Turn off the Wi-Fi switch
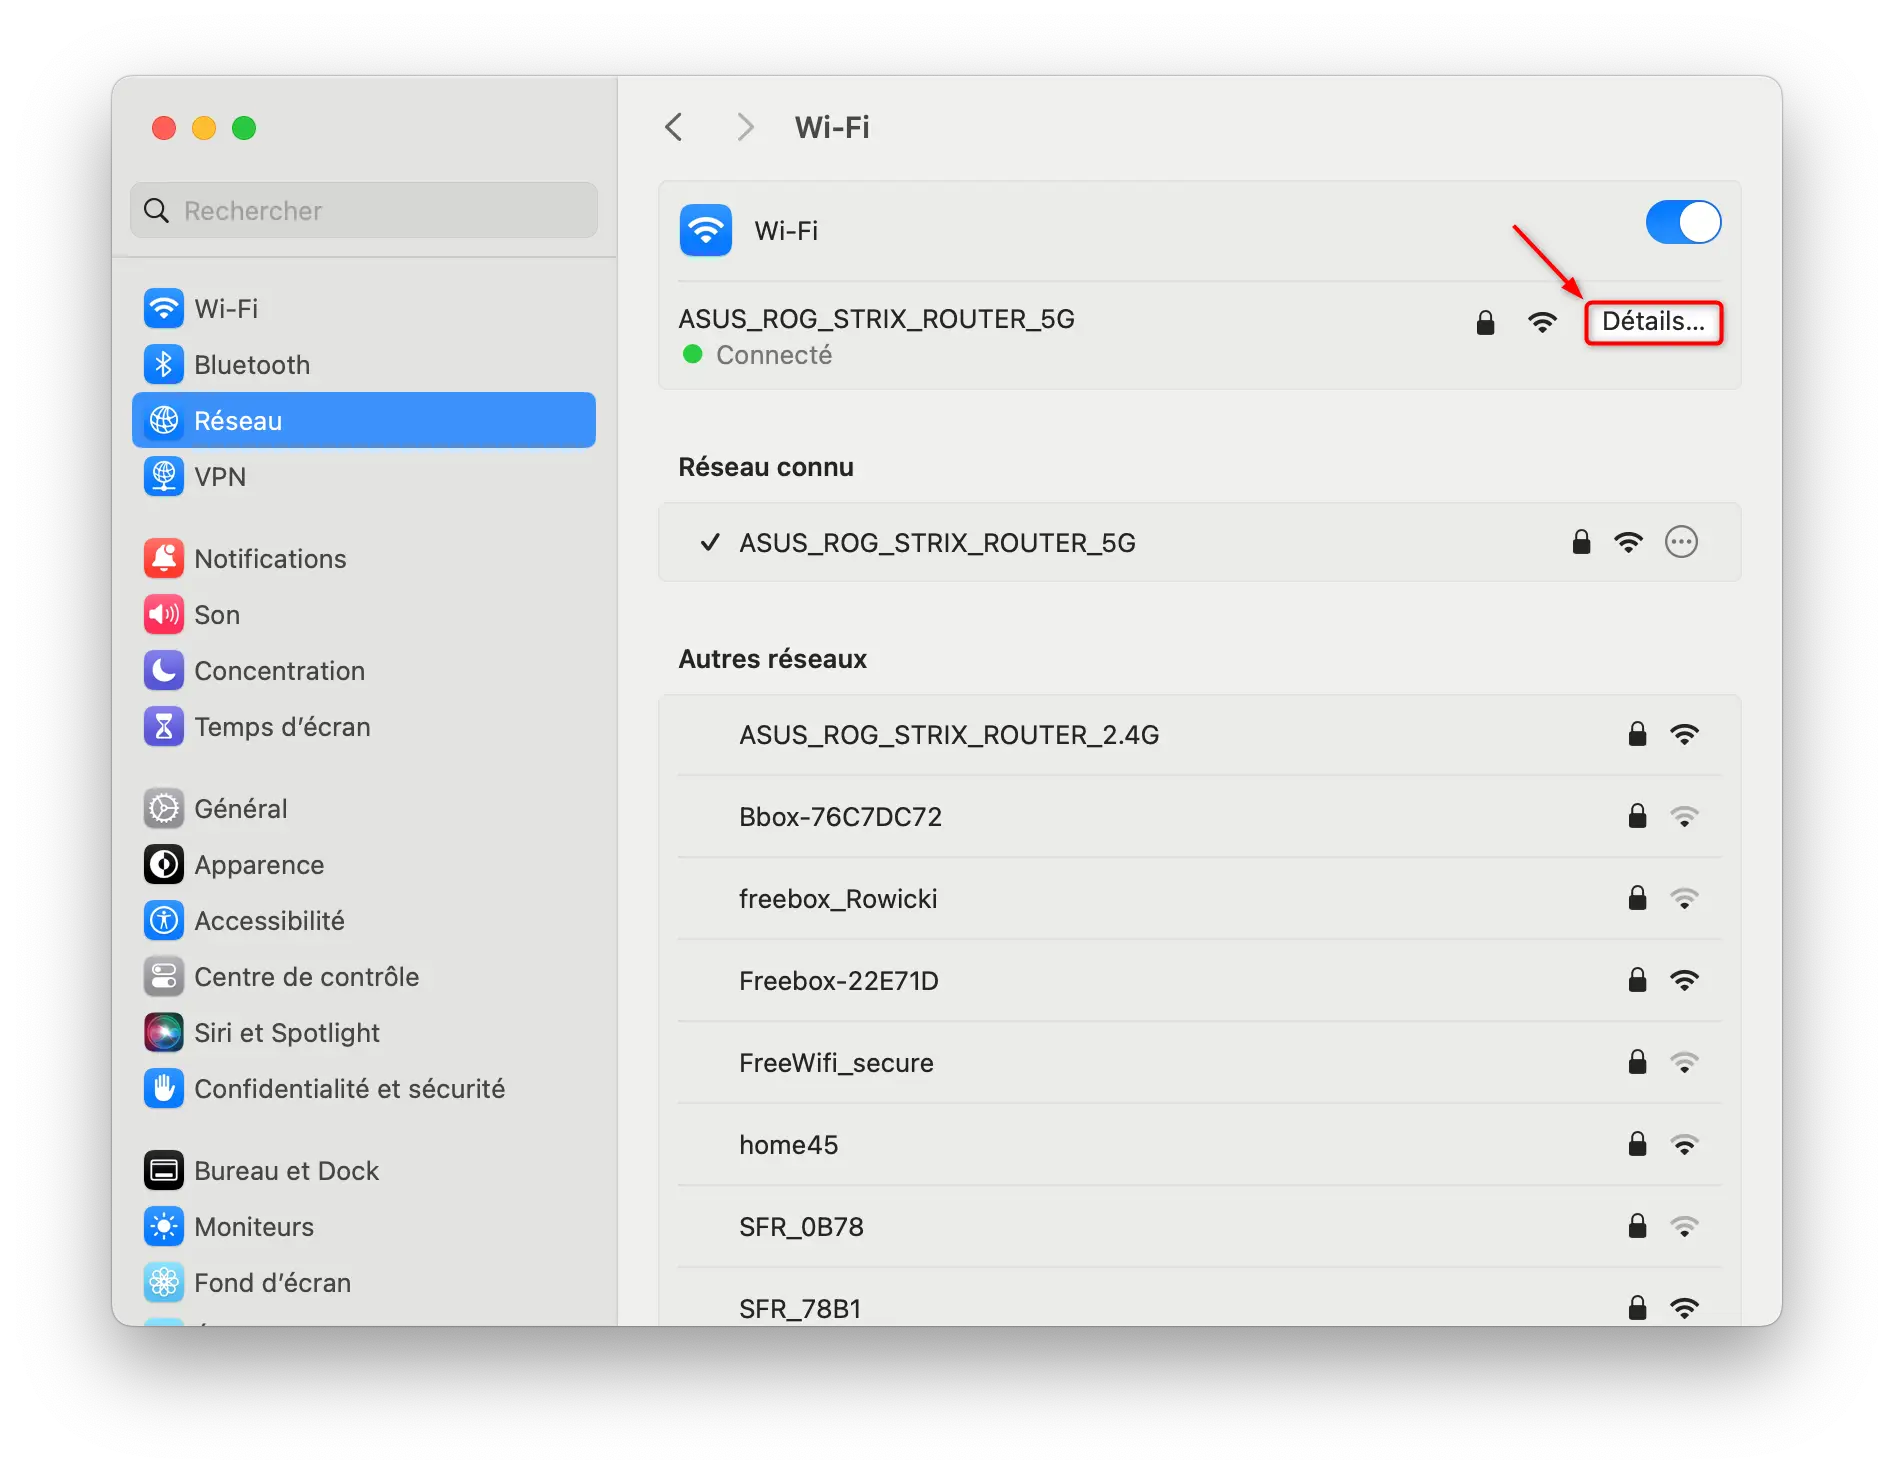This screenshot has height=1474, width=1894. (x=1684, y=222)
